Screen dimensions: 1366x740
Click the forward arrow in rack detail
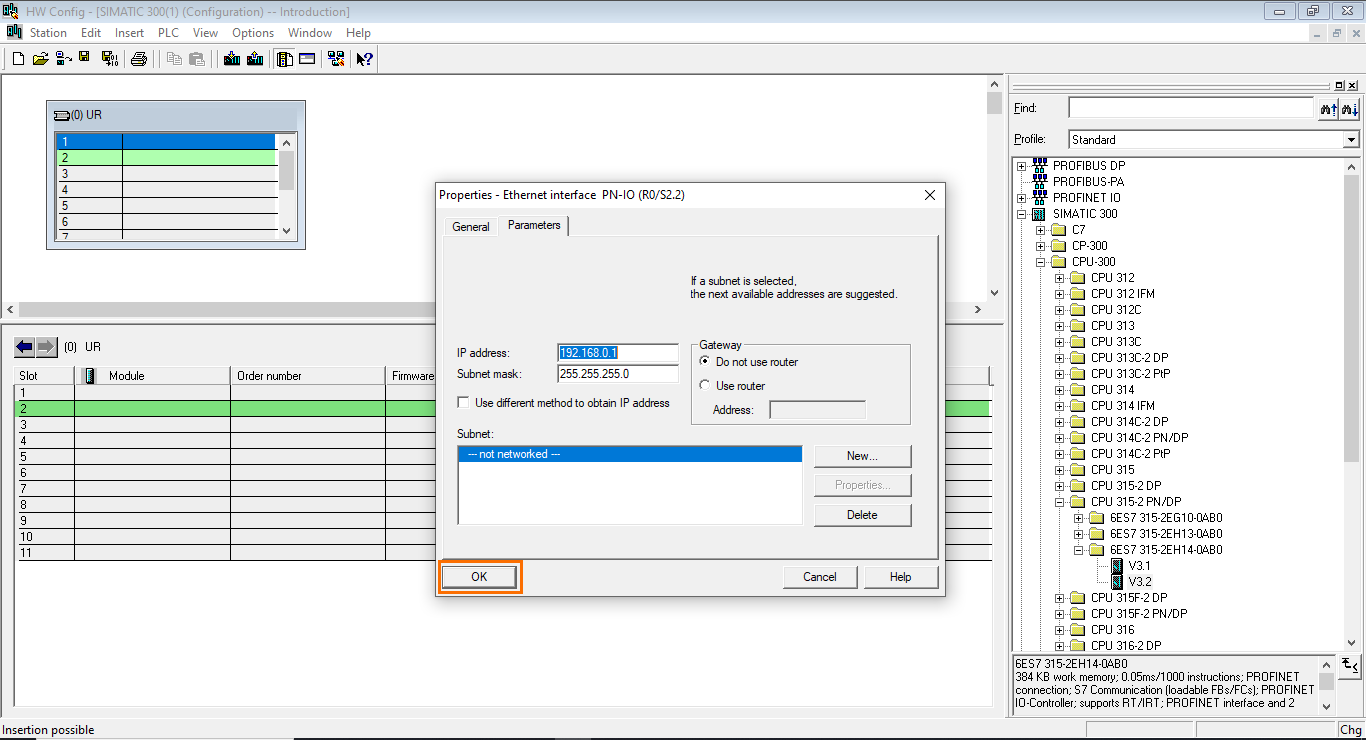click(x=47, y=347)
